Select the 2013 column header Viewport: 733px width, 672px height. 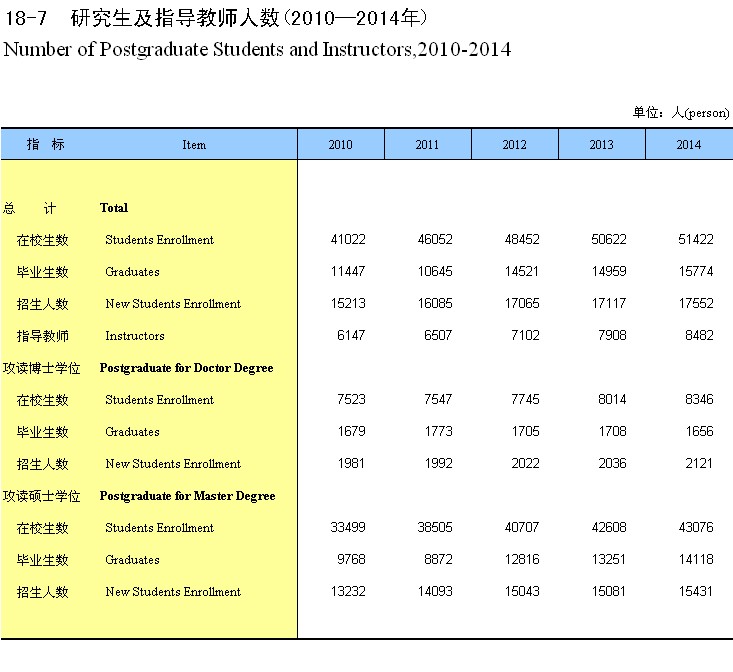tap(601, 145)
